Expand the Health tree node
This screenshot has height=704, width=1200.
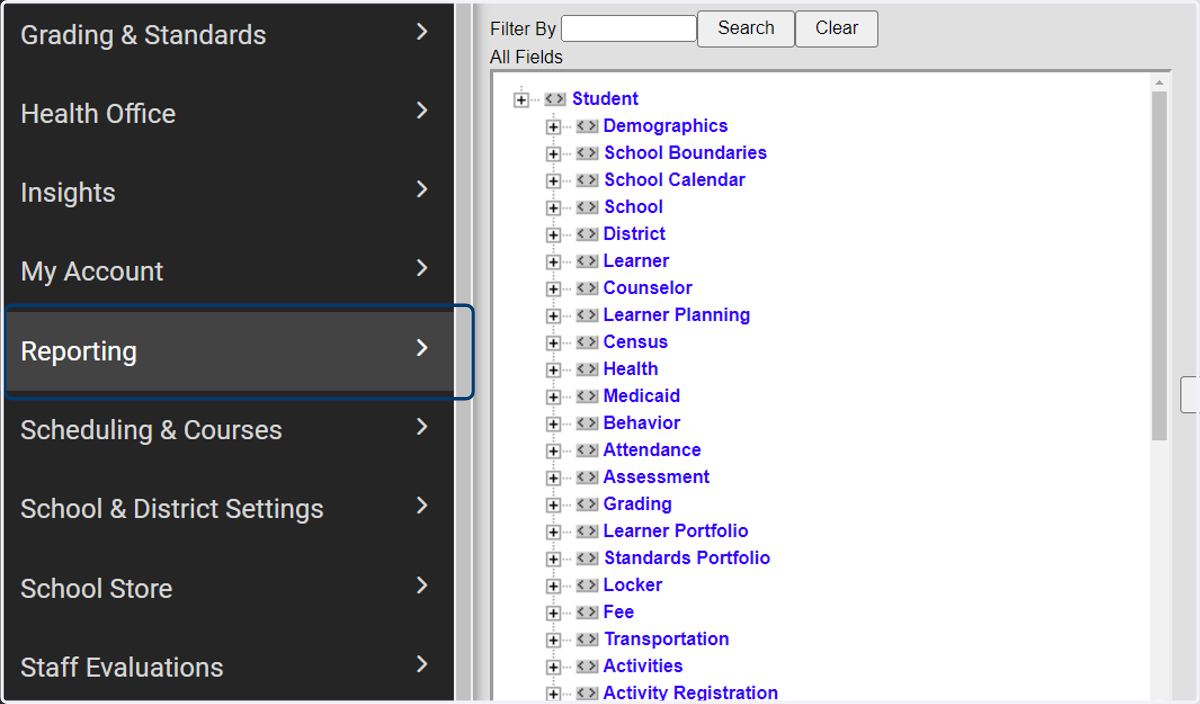click(x=553, y=370)
